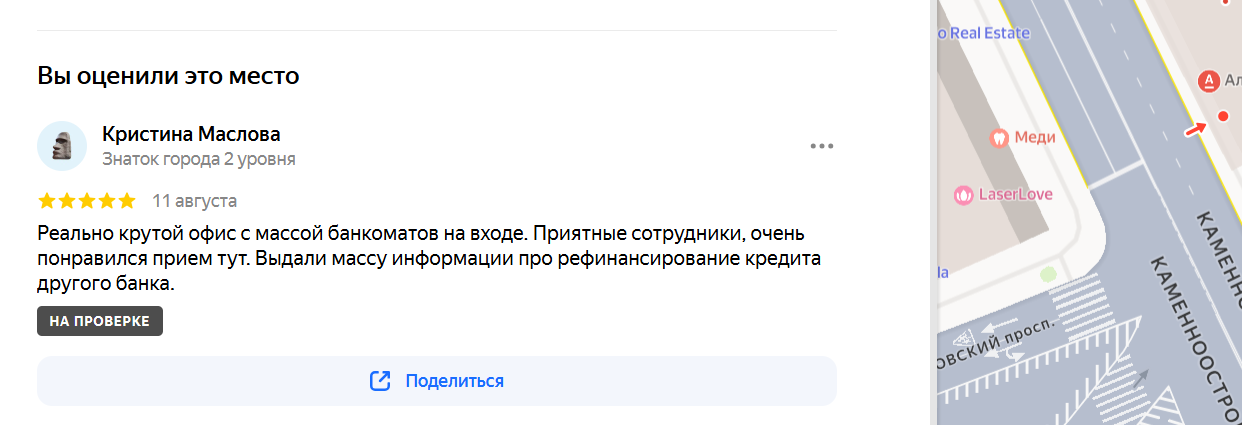Click the Поделиться button

coord(437,381)
